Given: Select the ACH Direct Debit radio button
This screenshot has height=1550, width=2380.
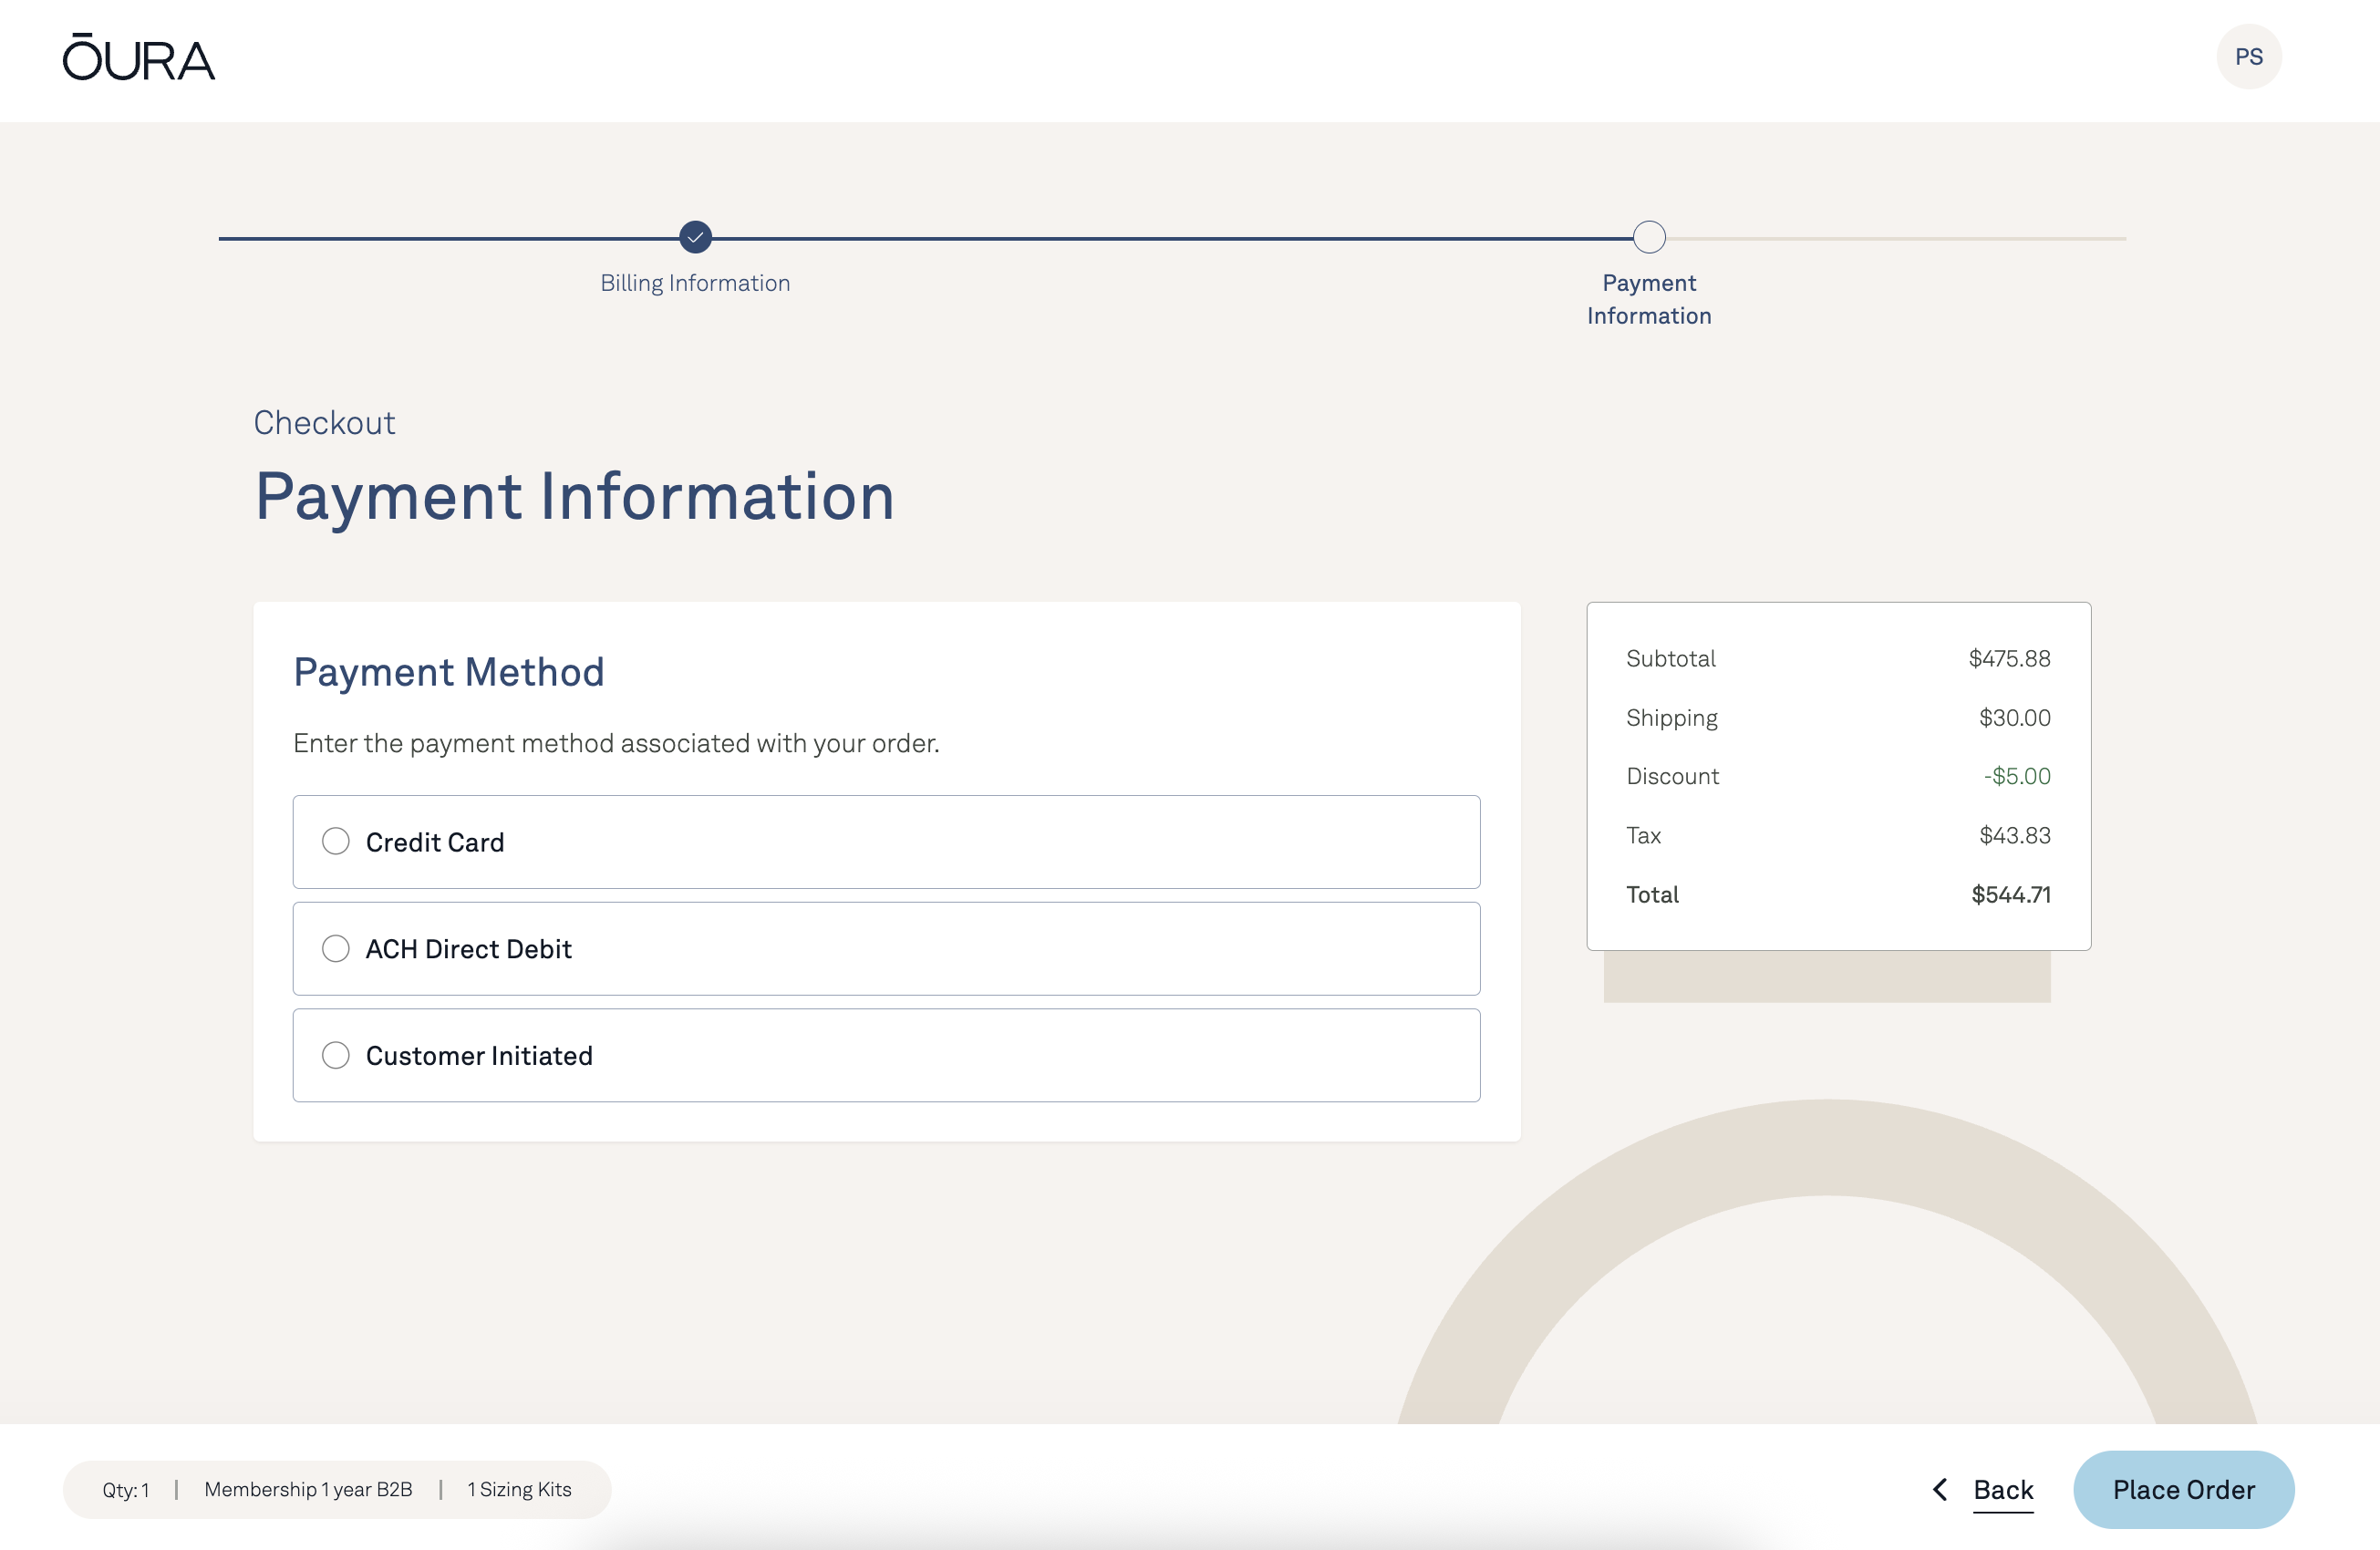Looking at the screenshot, I should 336,948.
